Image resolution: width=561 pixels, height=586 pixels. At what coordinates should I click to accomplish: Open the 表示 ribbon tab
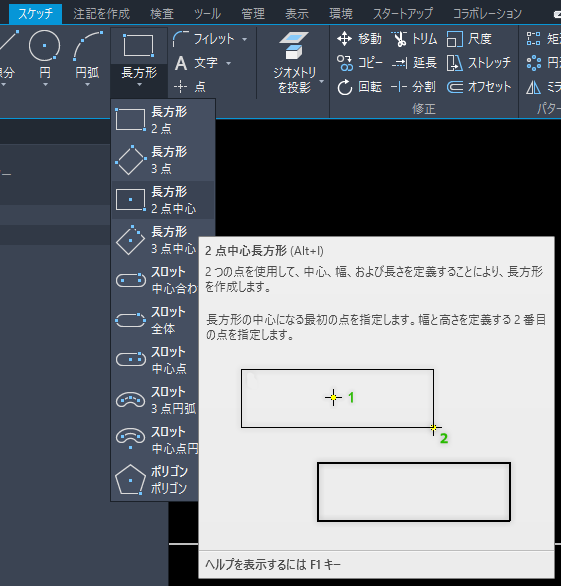coord(297,14)
